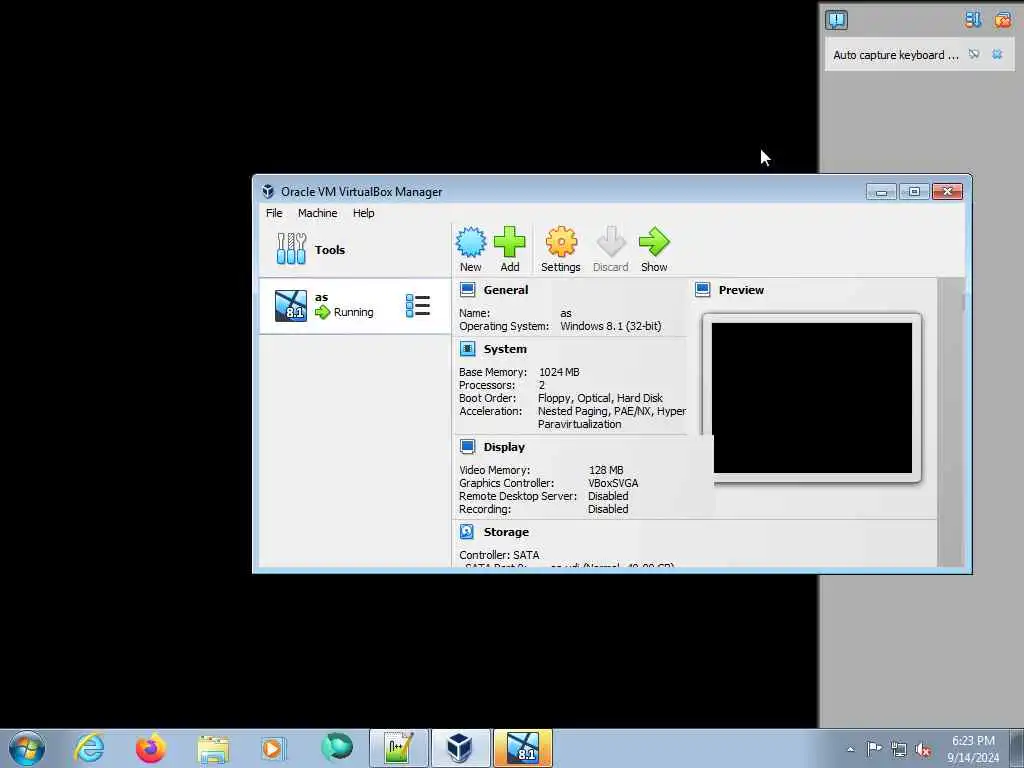The height and width of the screenshot is (768, 1024).
Task: Click the taskbar clock showing 6:23 PM
Action: (x=973, y=748)
